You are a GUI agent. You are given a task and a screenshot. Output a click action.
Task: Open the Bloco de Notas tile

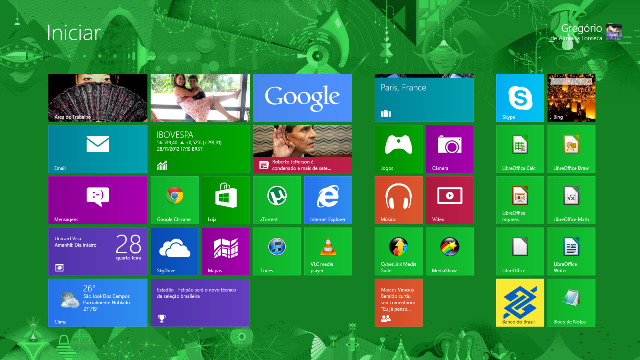[571, 303]
